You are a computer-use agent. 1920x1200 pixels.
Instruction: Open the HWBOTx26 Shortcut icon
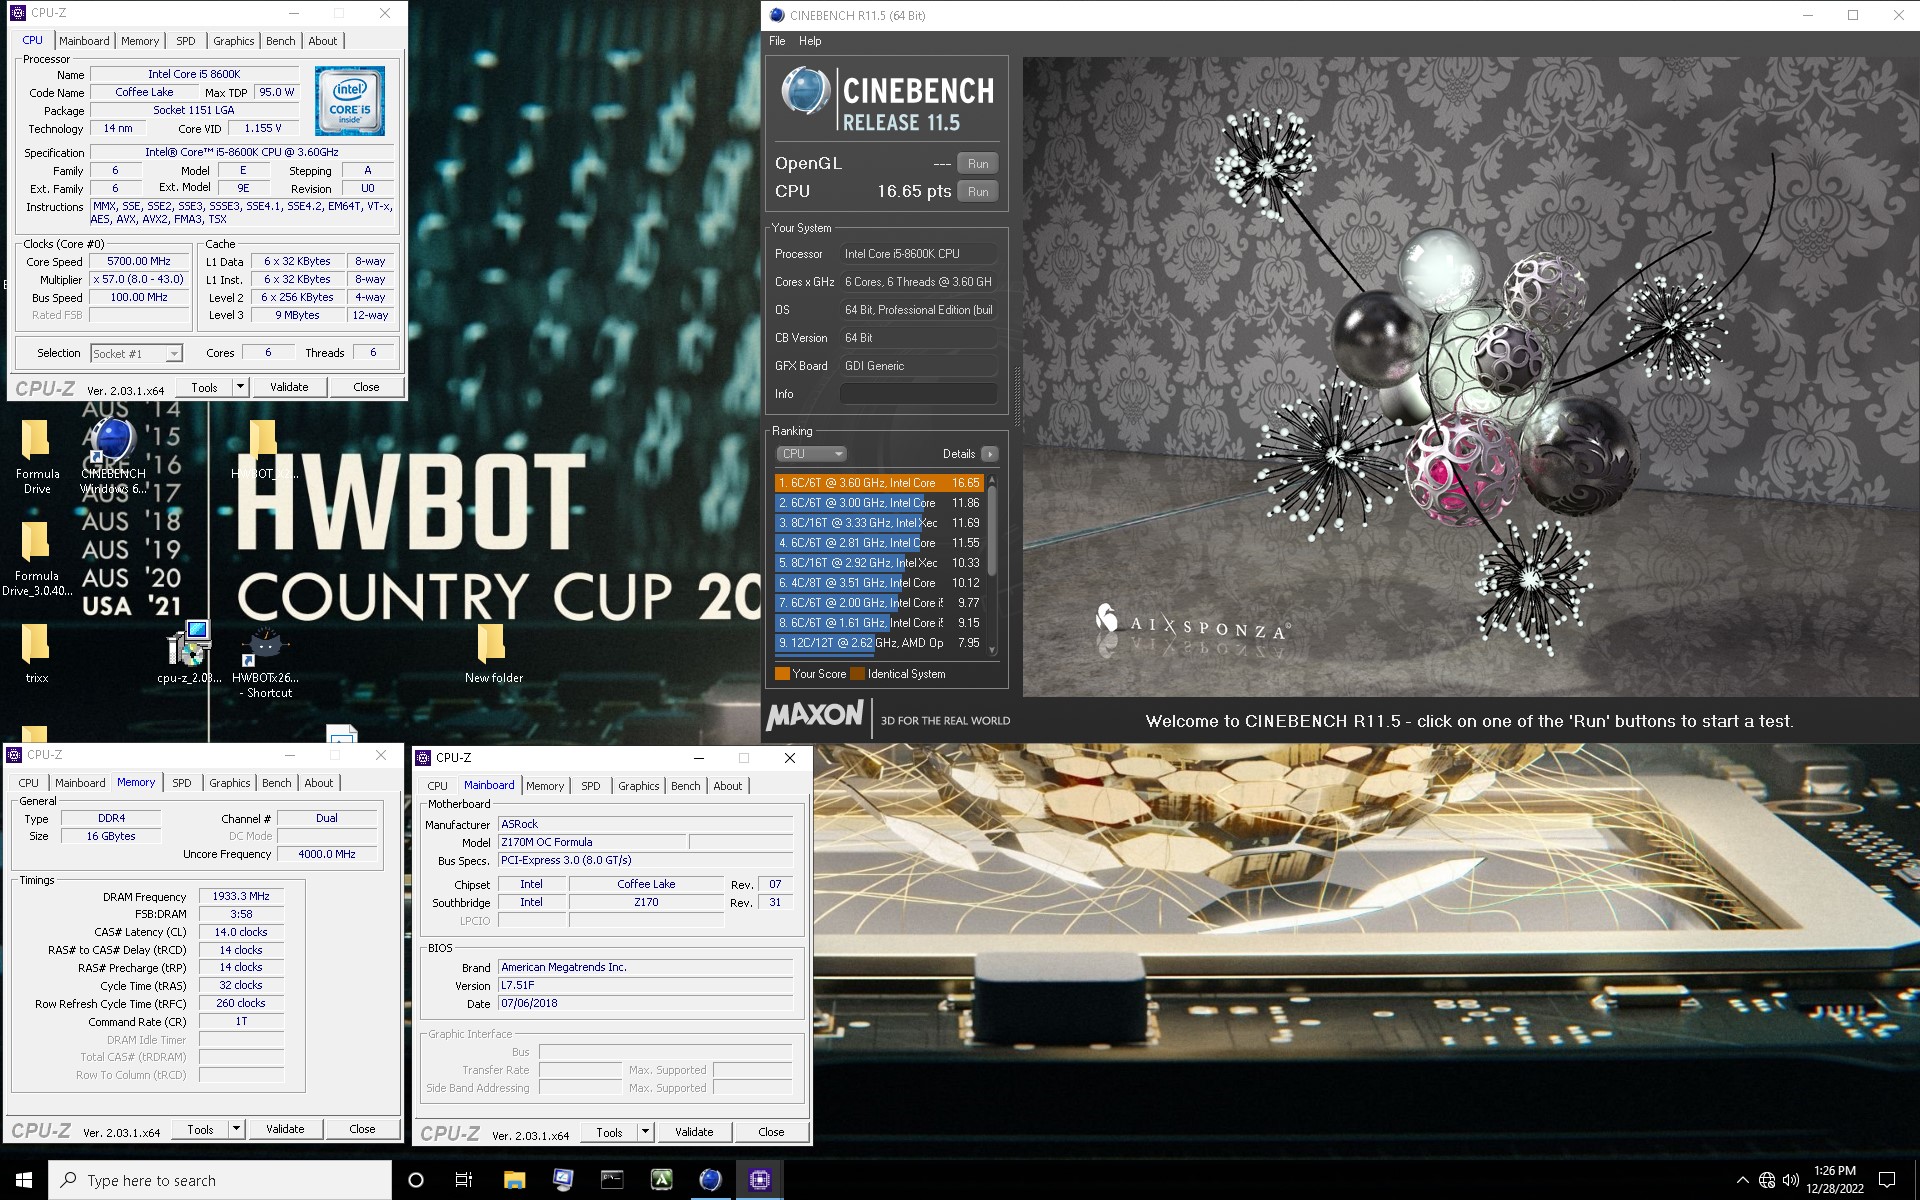click(x=265, y=660)
